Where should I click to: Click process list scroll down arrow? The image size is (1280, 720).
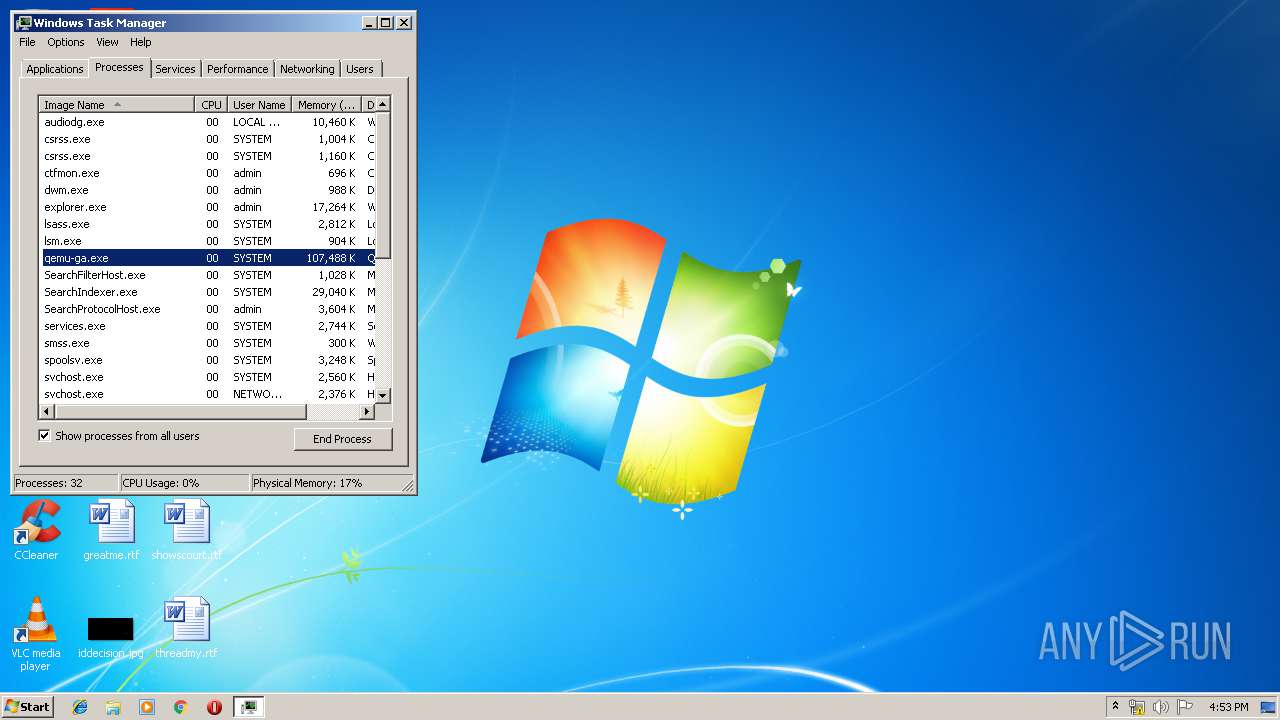tap(383, 396)
